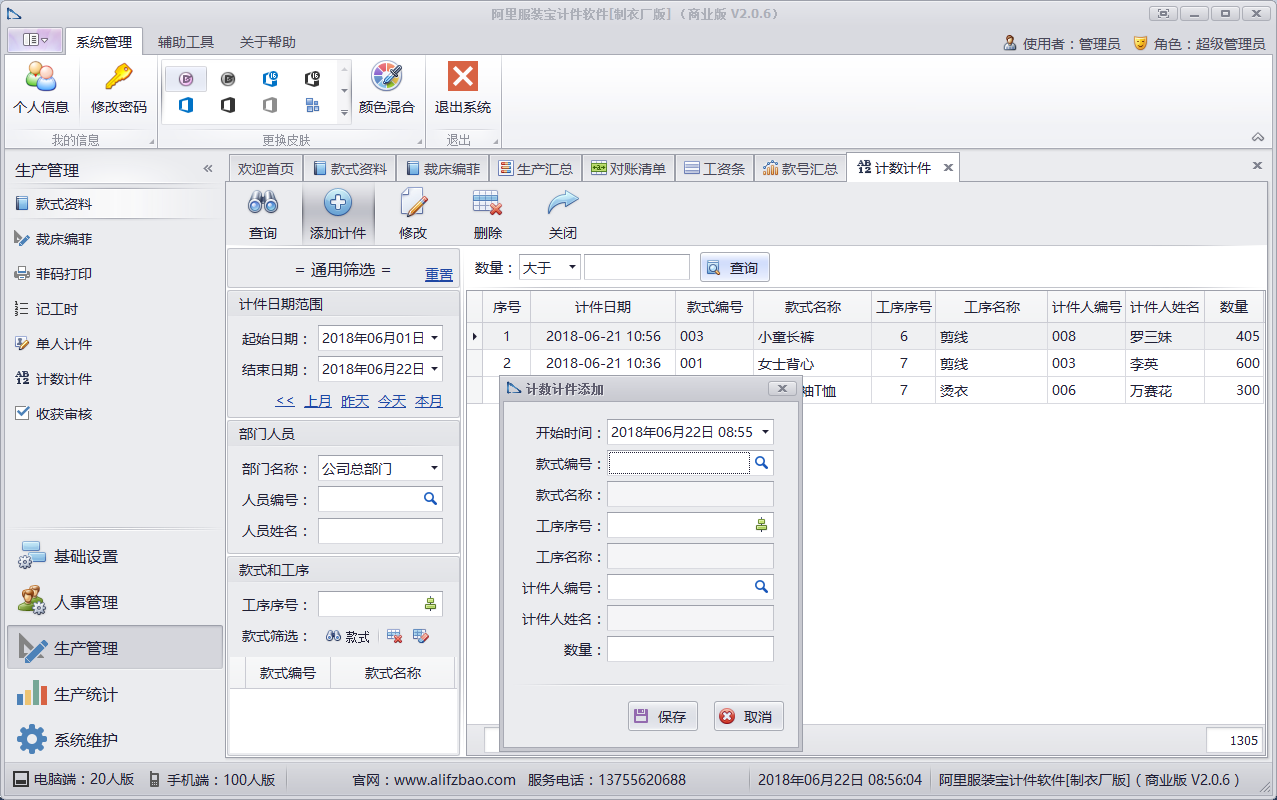Click the 修改 edit toolbar icon
Viewport: 1277px width, 800px height.
tap(413, 204)
